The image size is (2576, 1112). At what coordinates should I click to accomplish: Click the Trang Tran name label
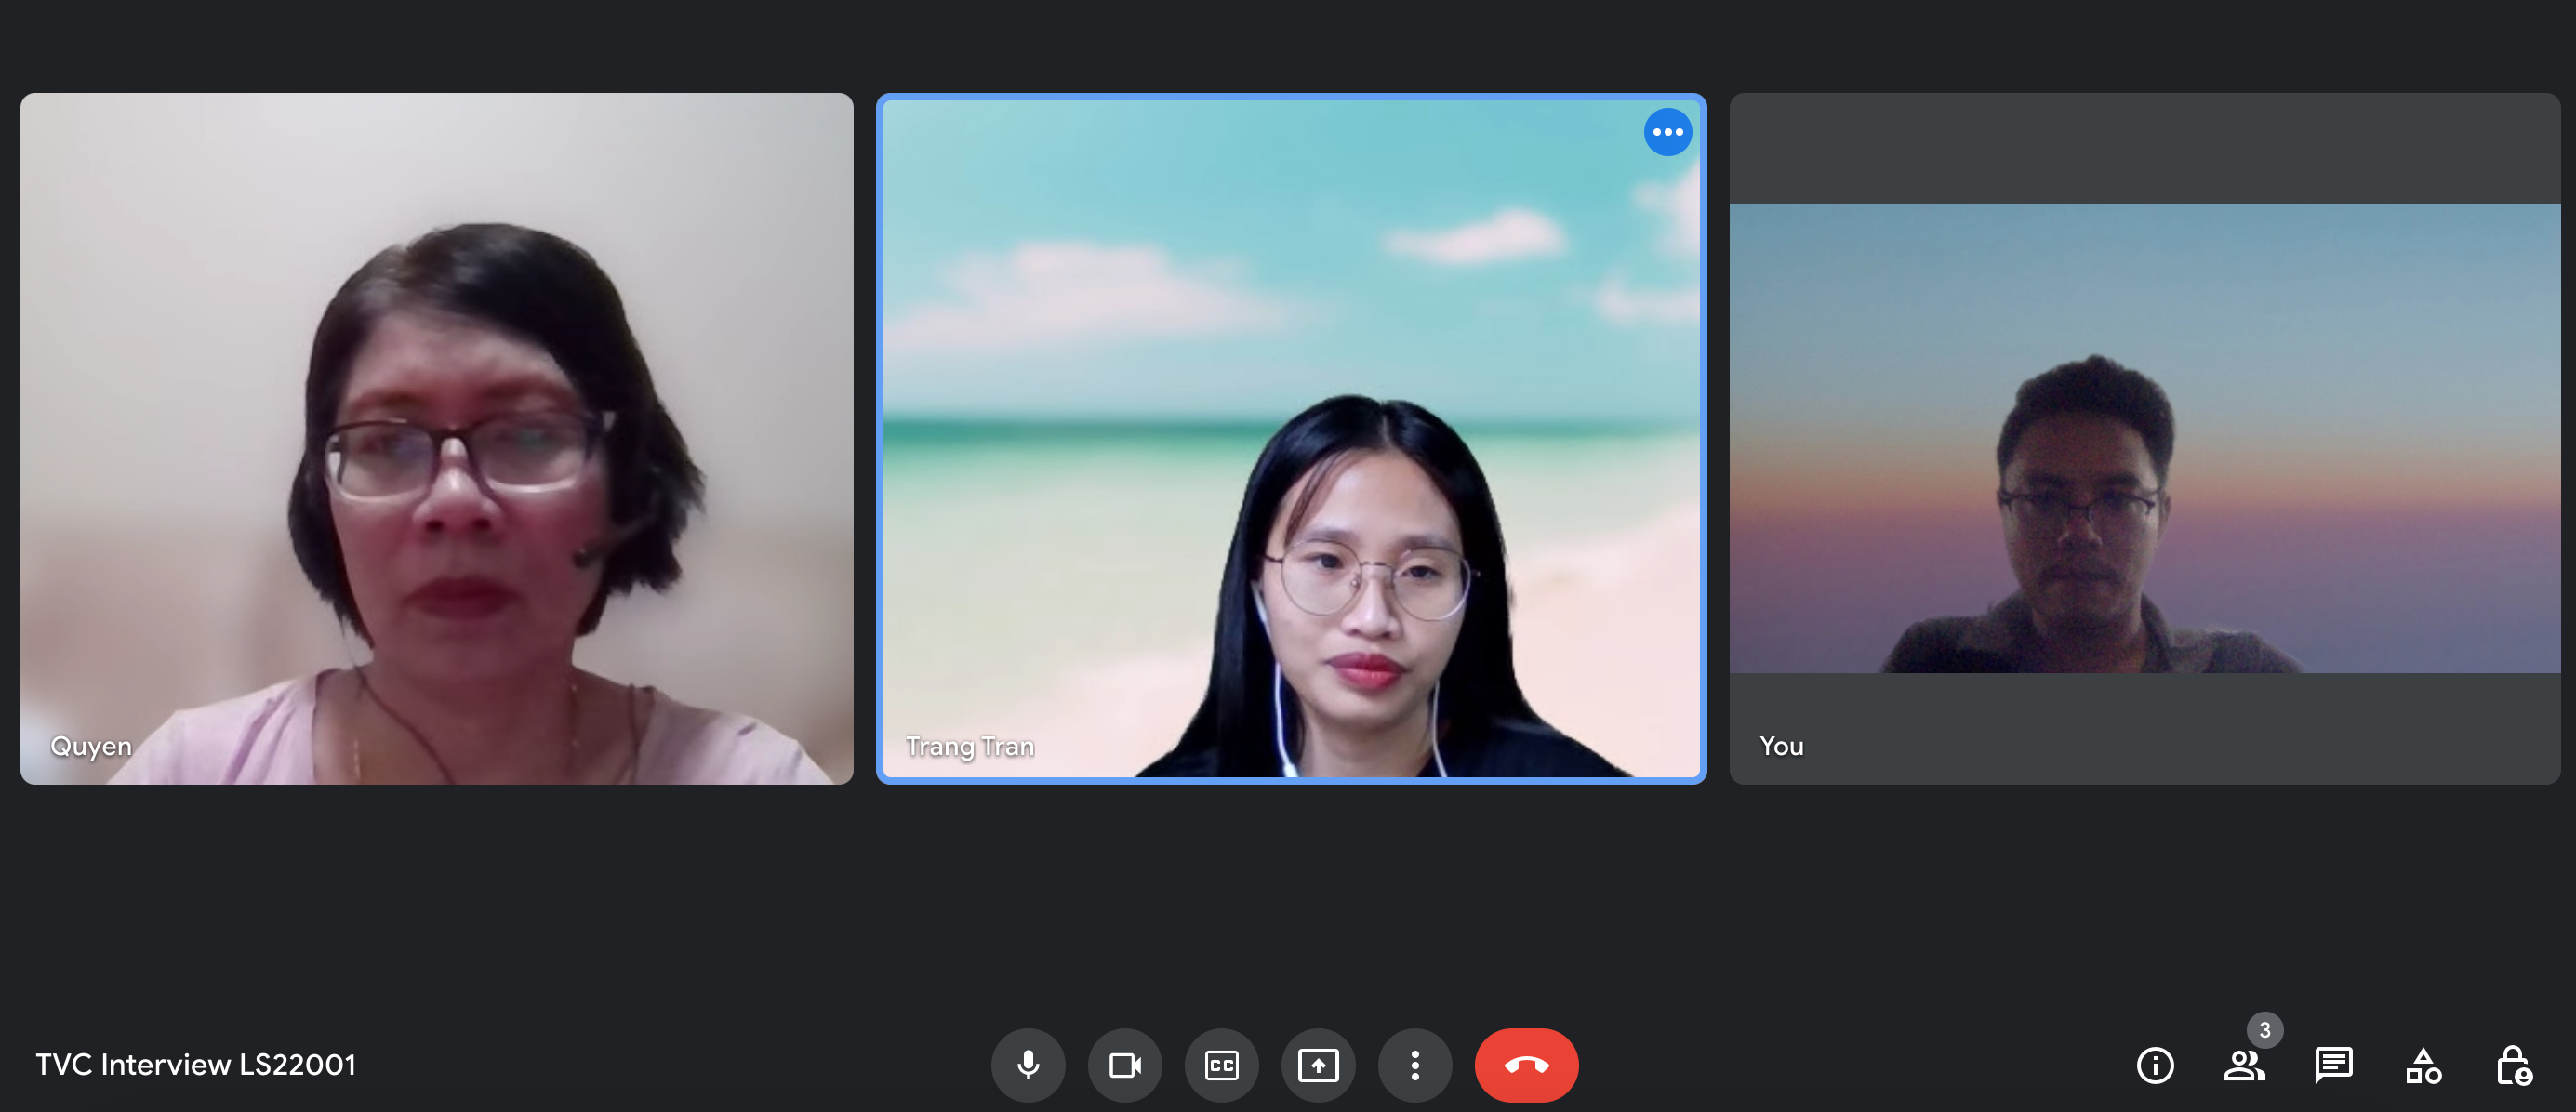click(x=969, y=746)
